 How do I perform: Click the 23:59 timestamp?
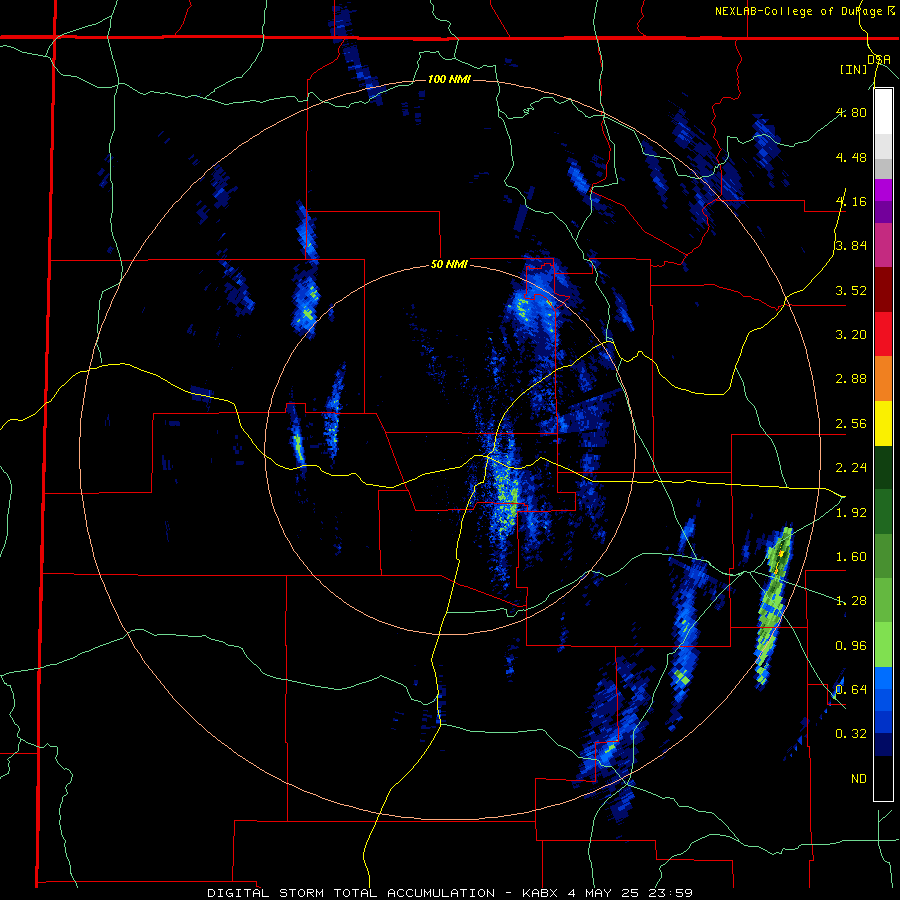[673, 893]
